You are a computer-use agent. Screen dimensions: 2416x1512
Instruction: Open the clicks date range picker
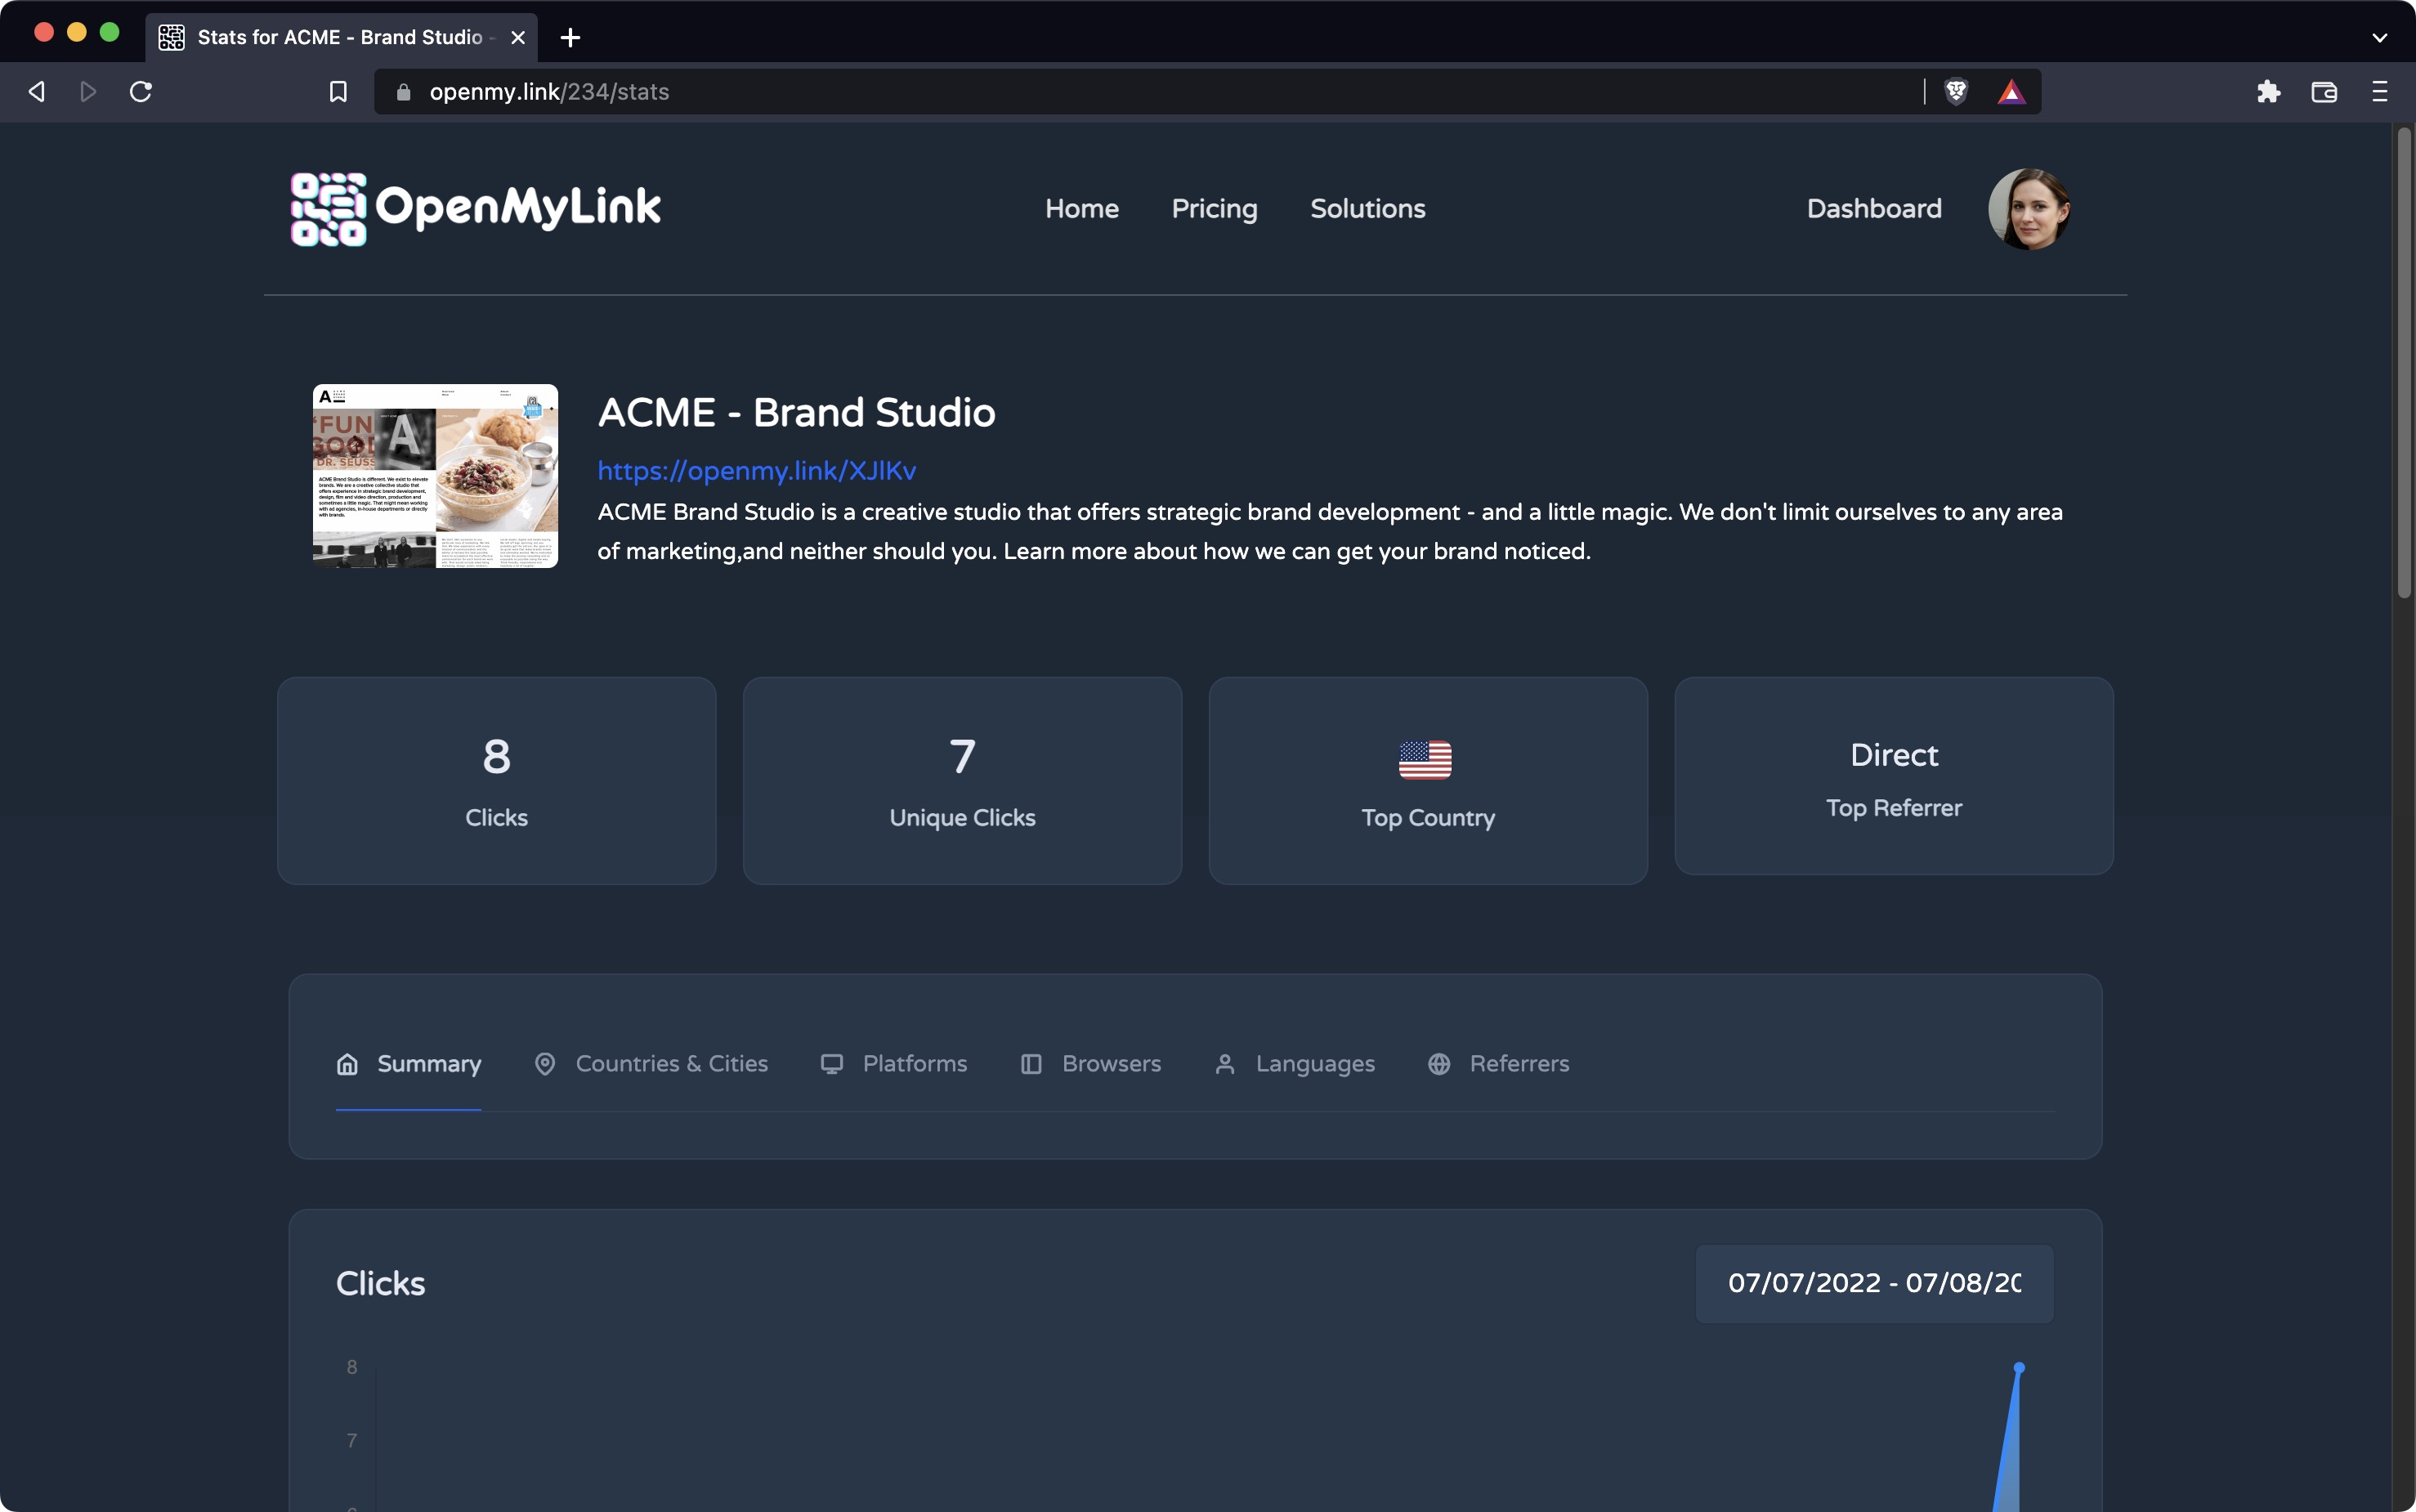click(1873, 1283)
